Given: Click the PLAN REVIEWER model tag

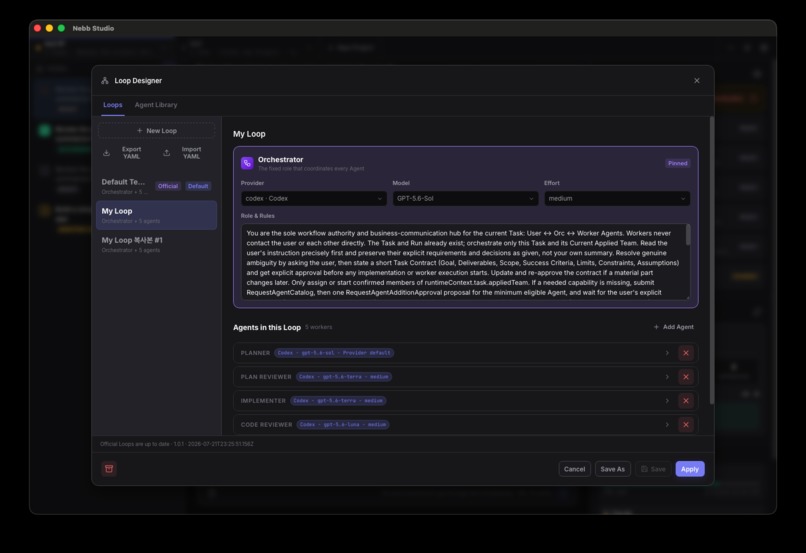Looking at the screenshot, I should (344, 377).
